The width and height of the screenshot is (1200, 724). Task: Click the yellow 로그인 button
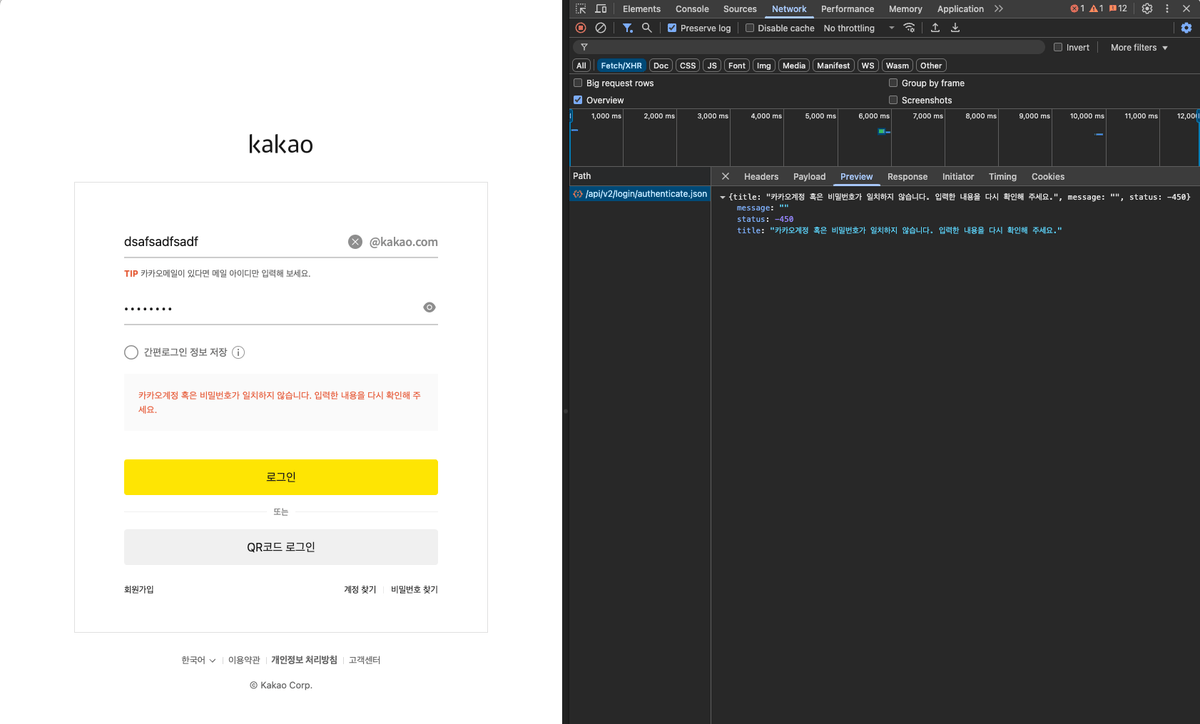[x=281, y=477]
